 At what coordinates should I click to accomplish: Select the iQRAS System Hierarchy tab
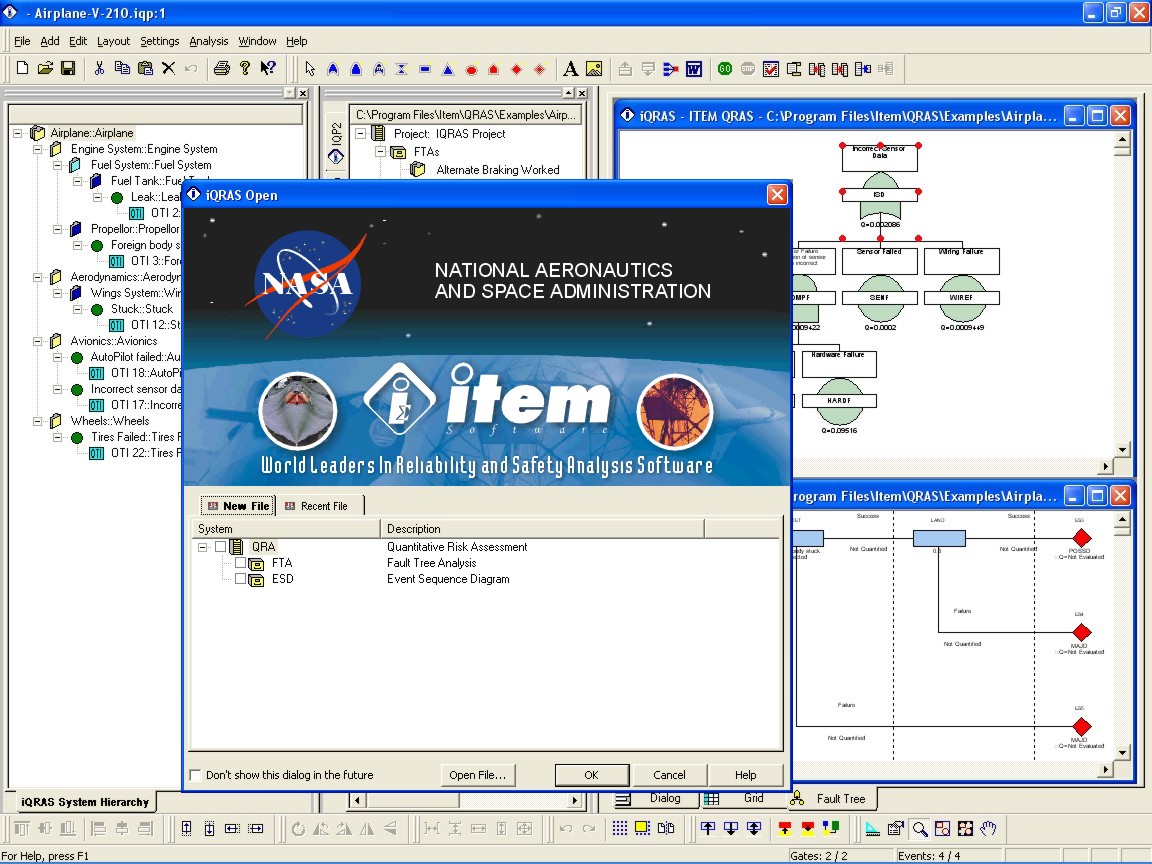84,802
